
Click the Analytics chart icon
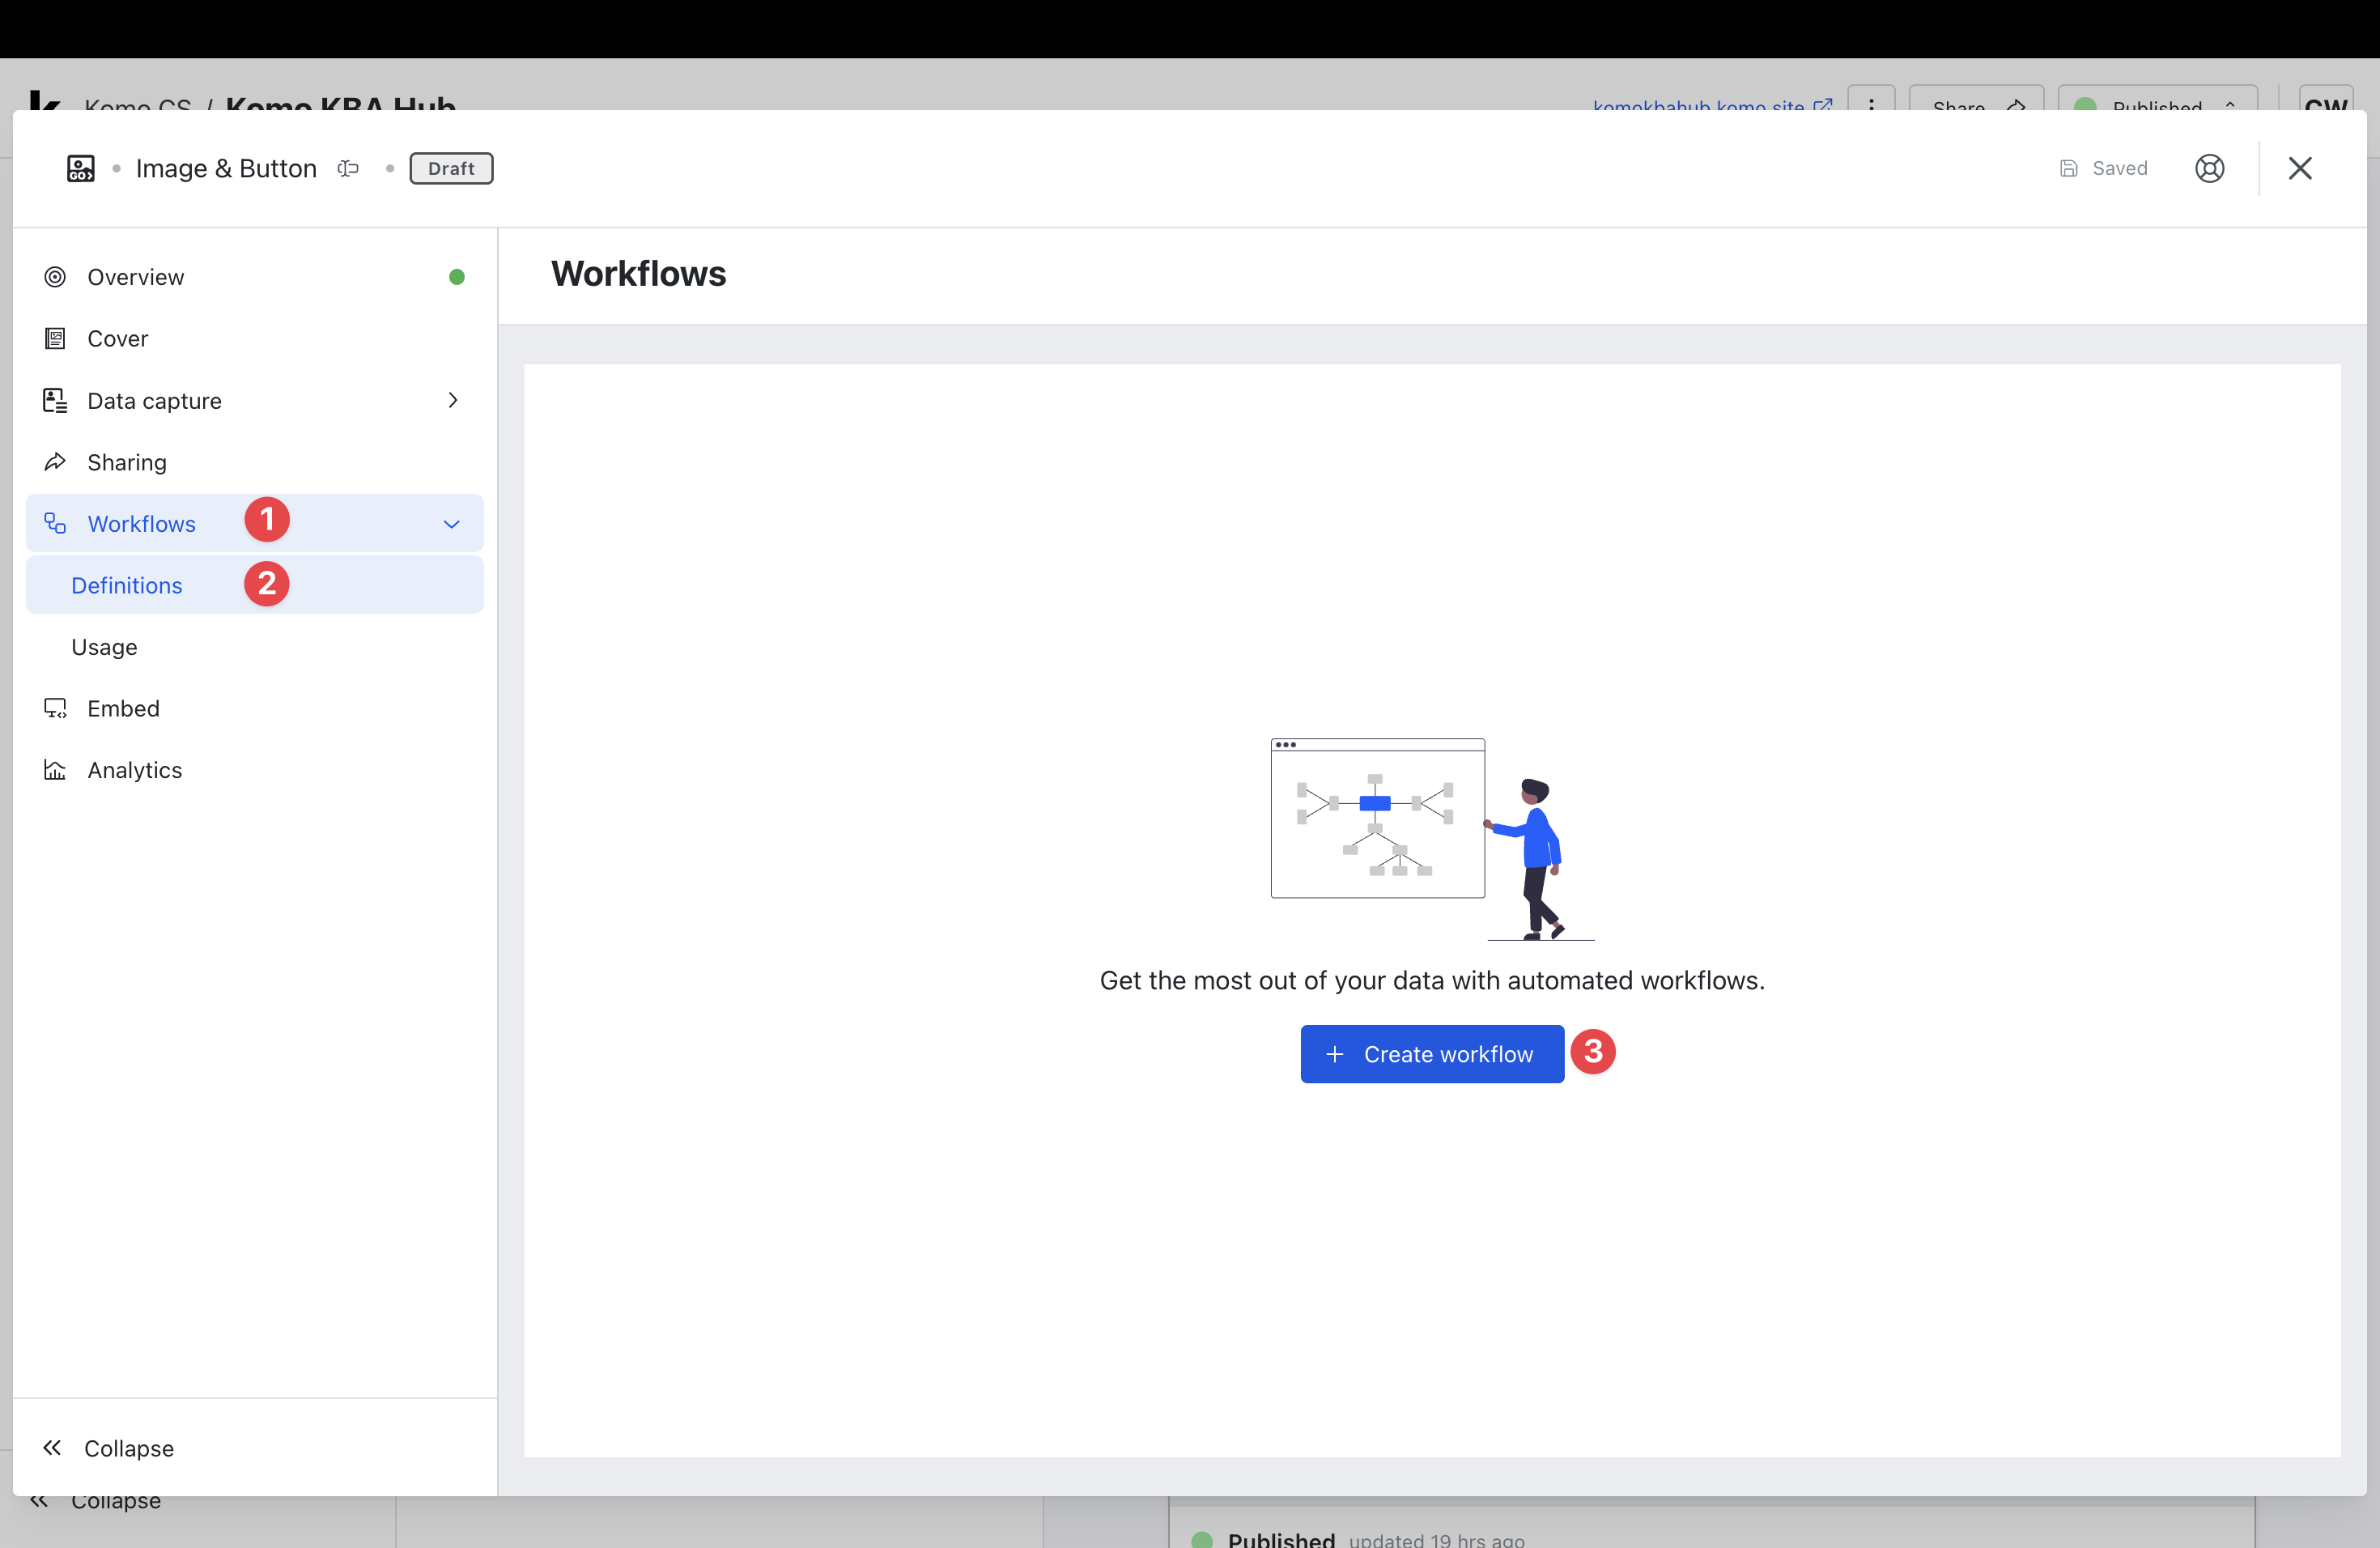pos(55,770)
